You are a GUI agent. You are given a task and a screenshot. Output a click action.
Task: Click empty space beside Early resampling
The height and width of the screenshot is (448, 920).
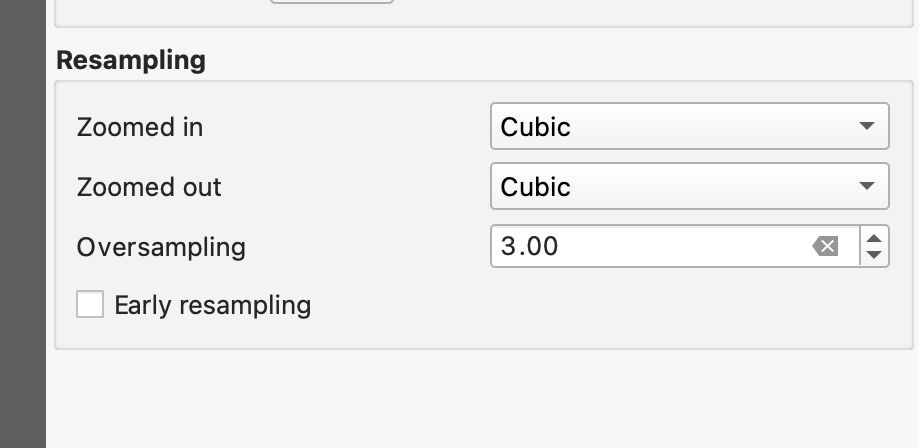[x=600, y=305]
